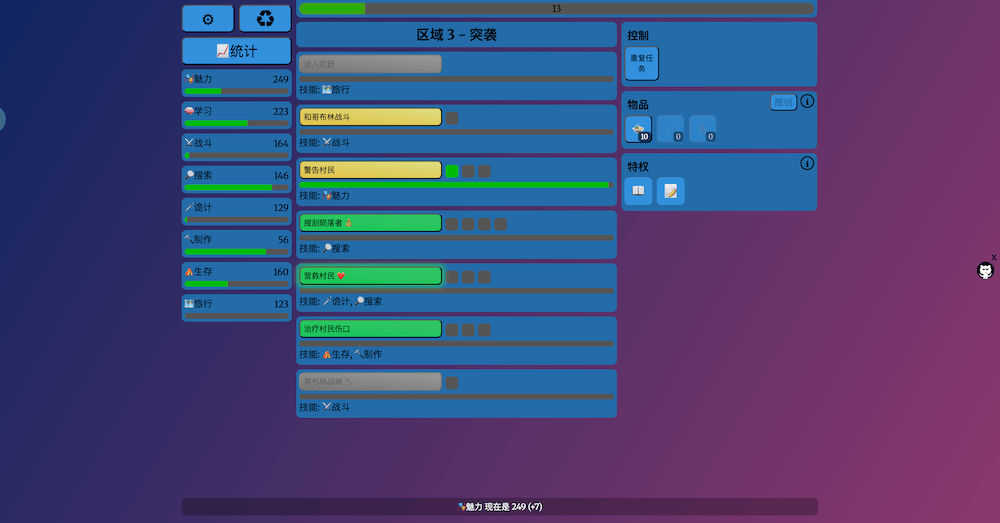Toggle the checkbox beside 和哥布林战斗
This screenshot has height=523, width=1000.
(452, 118)
